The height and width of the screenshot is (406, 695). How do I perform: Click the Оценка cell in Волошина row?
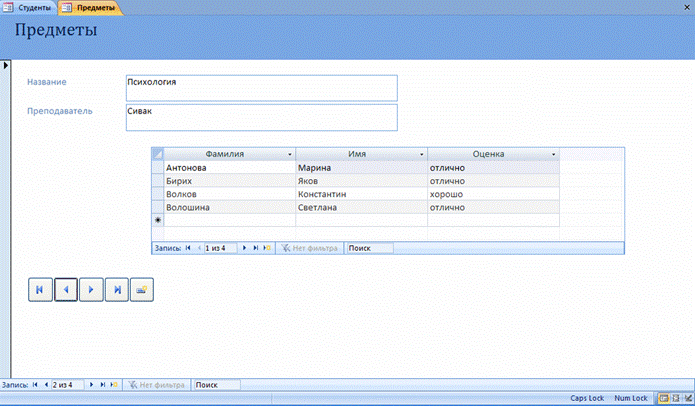[493, 207]
